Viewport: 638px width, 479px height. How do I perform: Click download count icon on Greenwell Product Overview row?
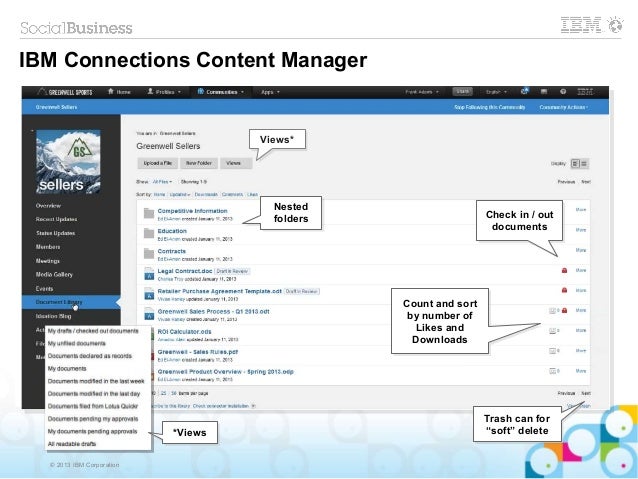pos(552,371)
